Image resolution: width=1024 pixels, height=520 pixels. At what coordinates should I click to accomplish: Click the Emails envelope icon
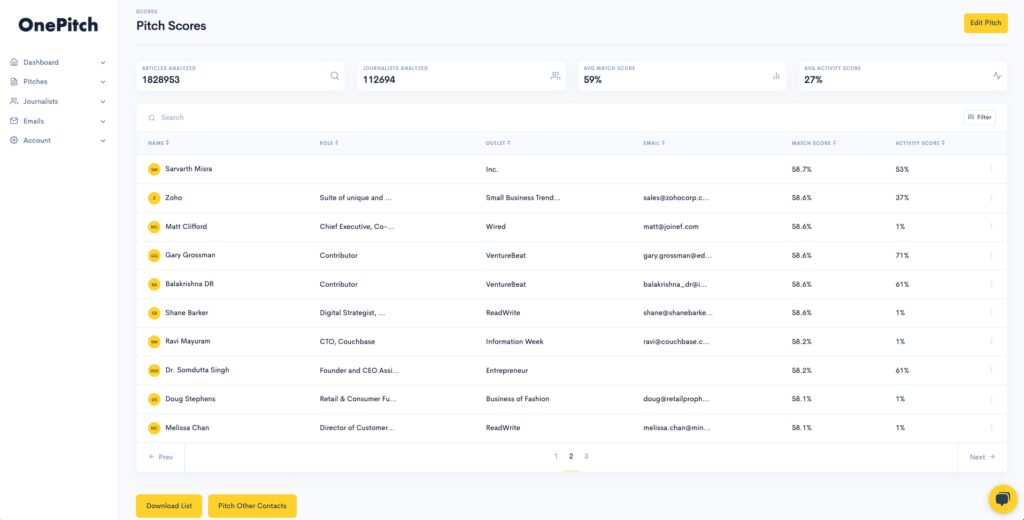pyautogui.click(x=14, y=121)
